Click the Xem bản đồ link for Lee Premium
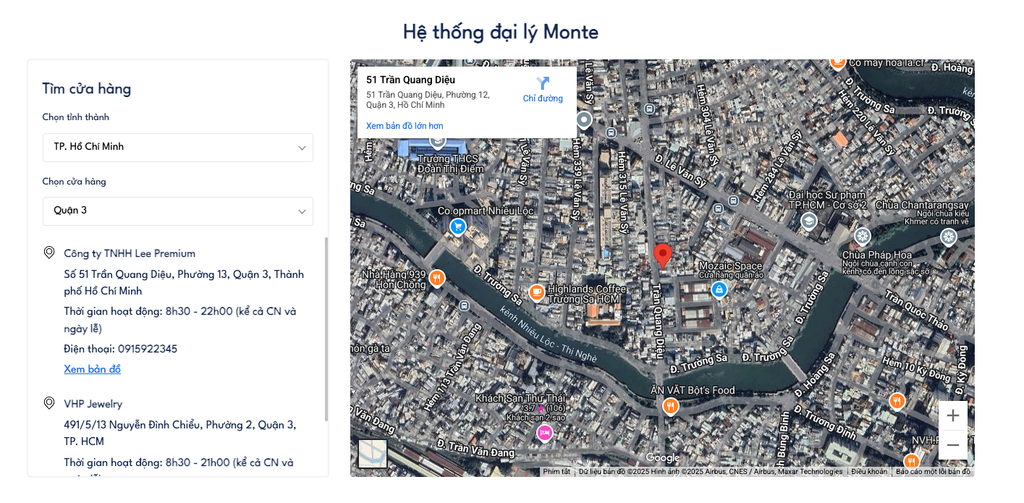Viewport: 1024px width, 503px height. tap(92, 369)
